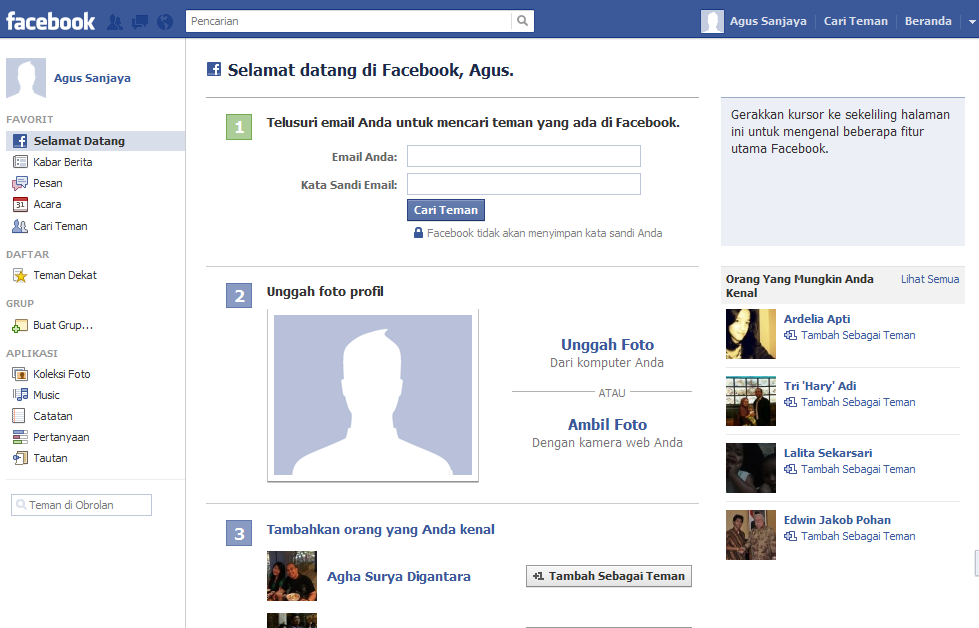Open account dropdown arrow in header
Image resolution: width=979 pixels, height=628 pixels.
972,21
